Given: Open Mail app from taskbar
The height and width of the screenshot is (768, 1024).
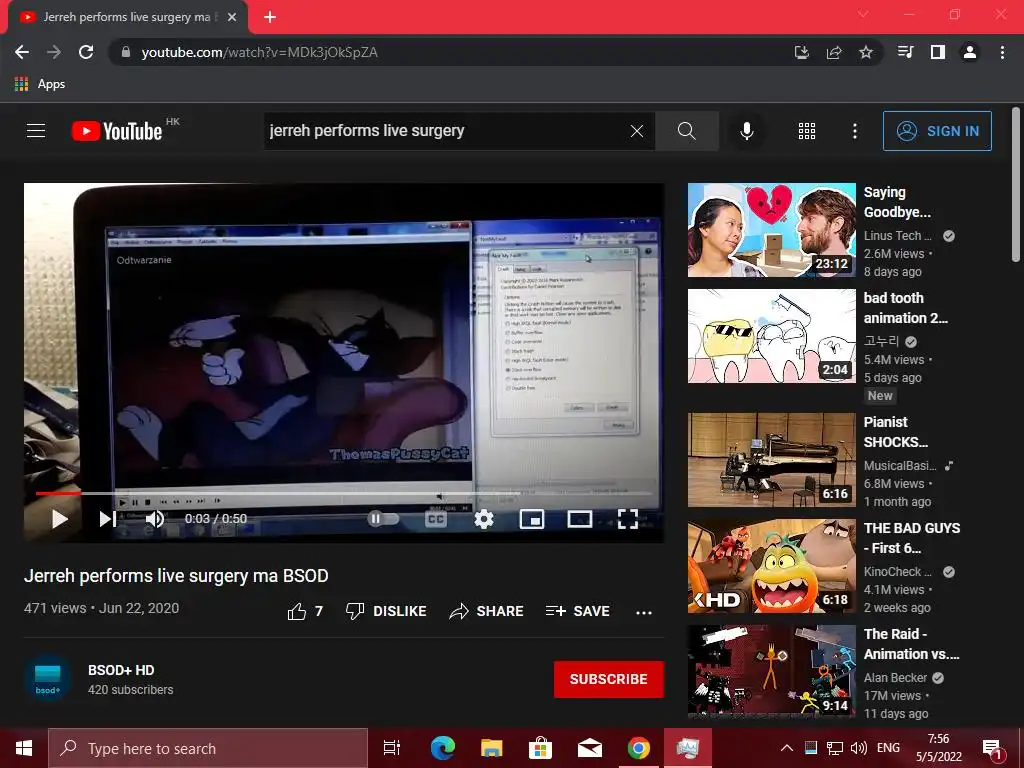Looking at the screenshot, I should click(x=590, y=748).
